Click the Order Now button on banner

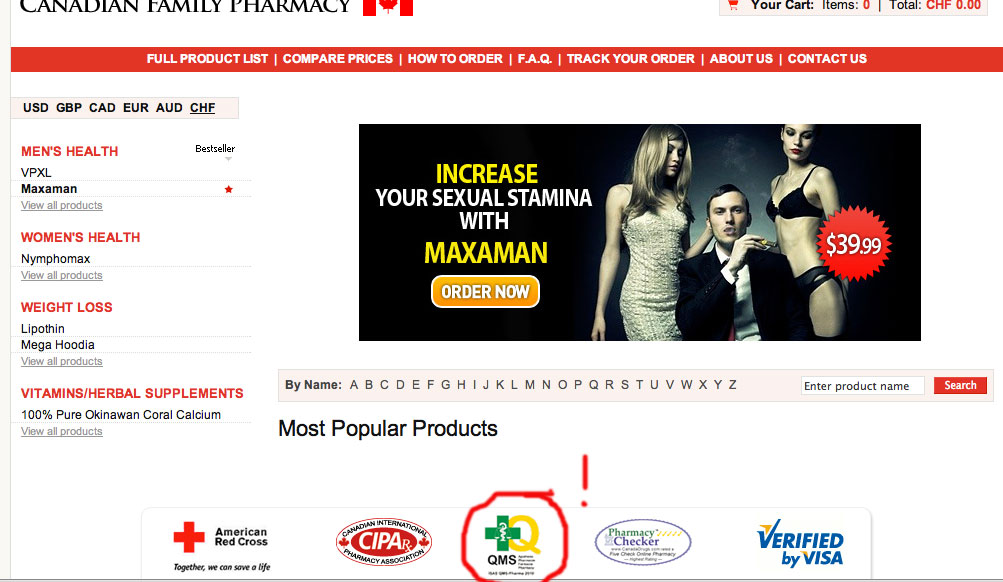pyautogui.click(x=486, y=292)
